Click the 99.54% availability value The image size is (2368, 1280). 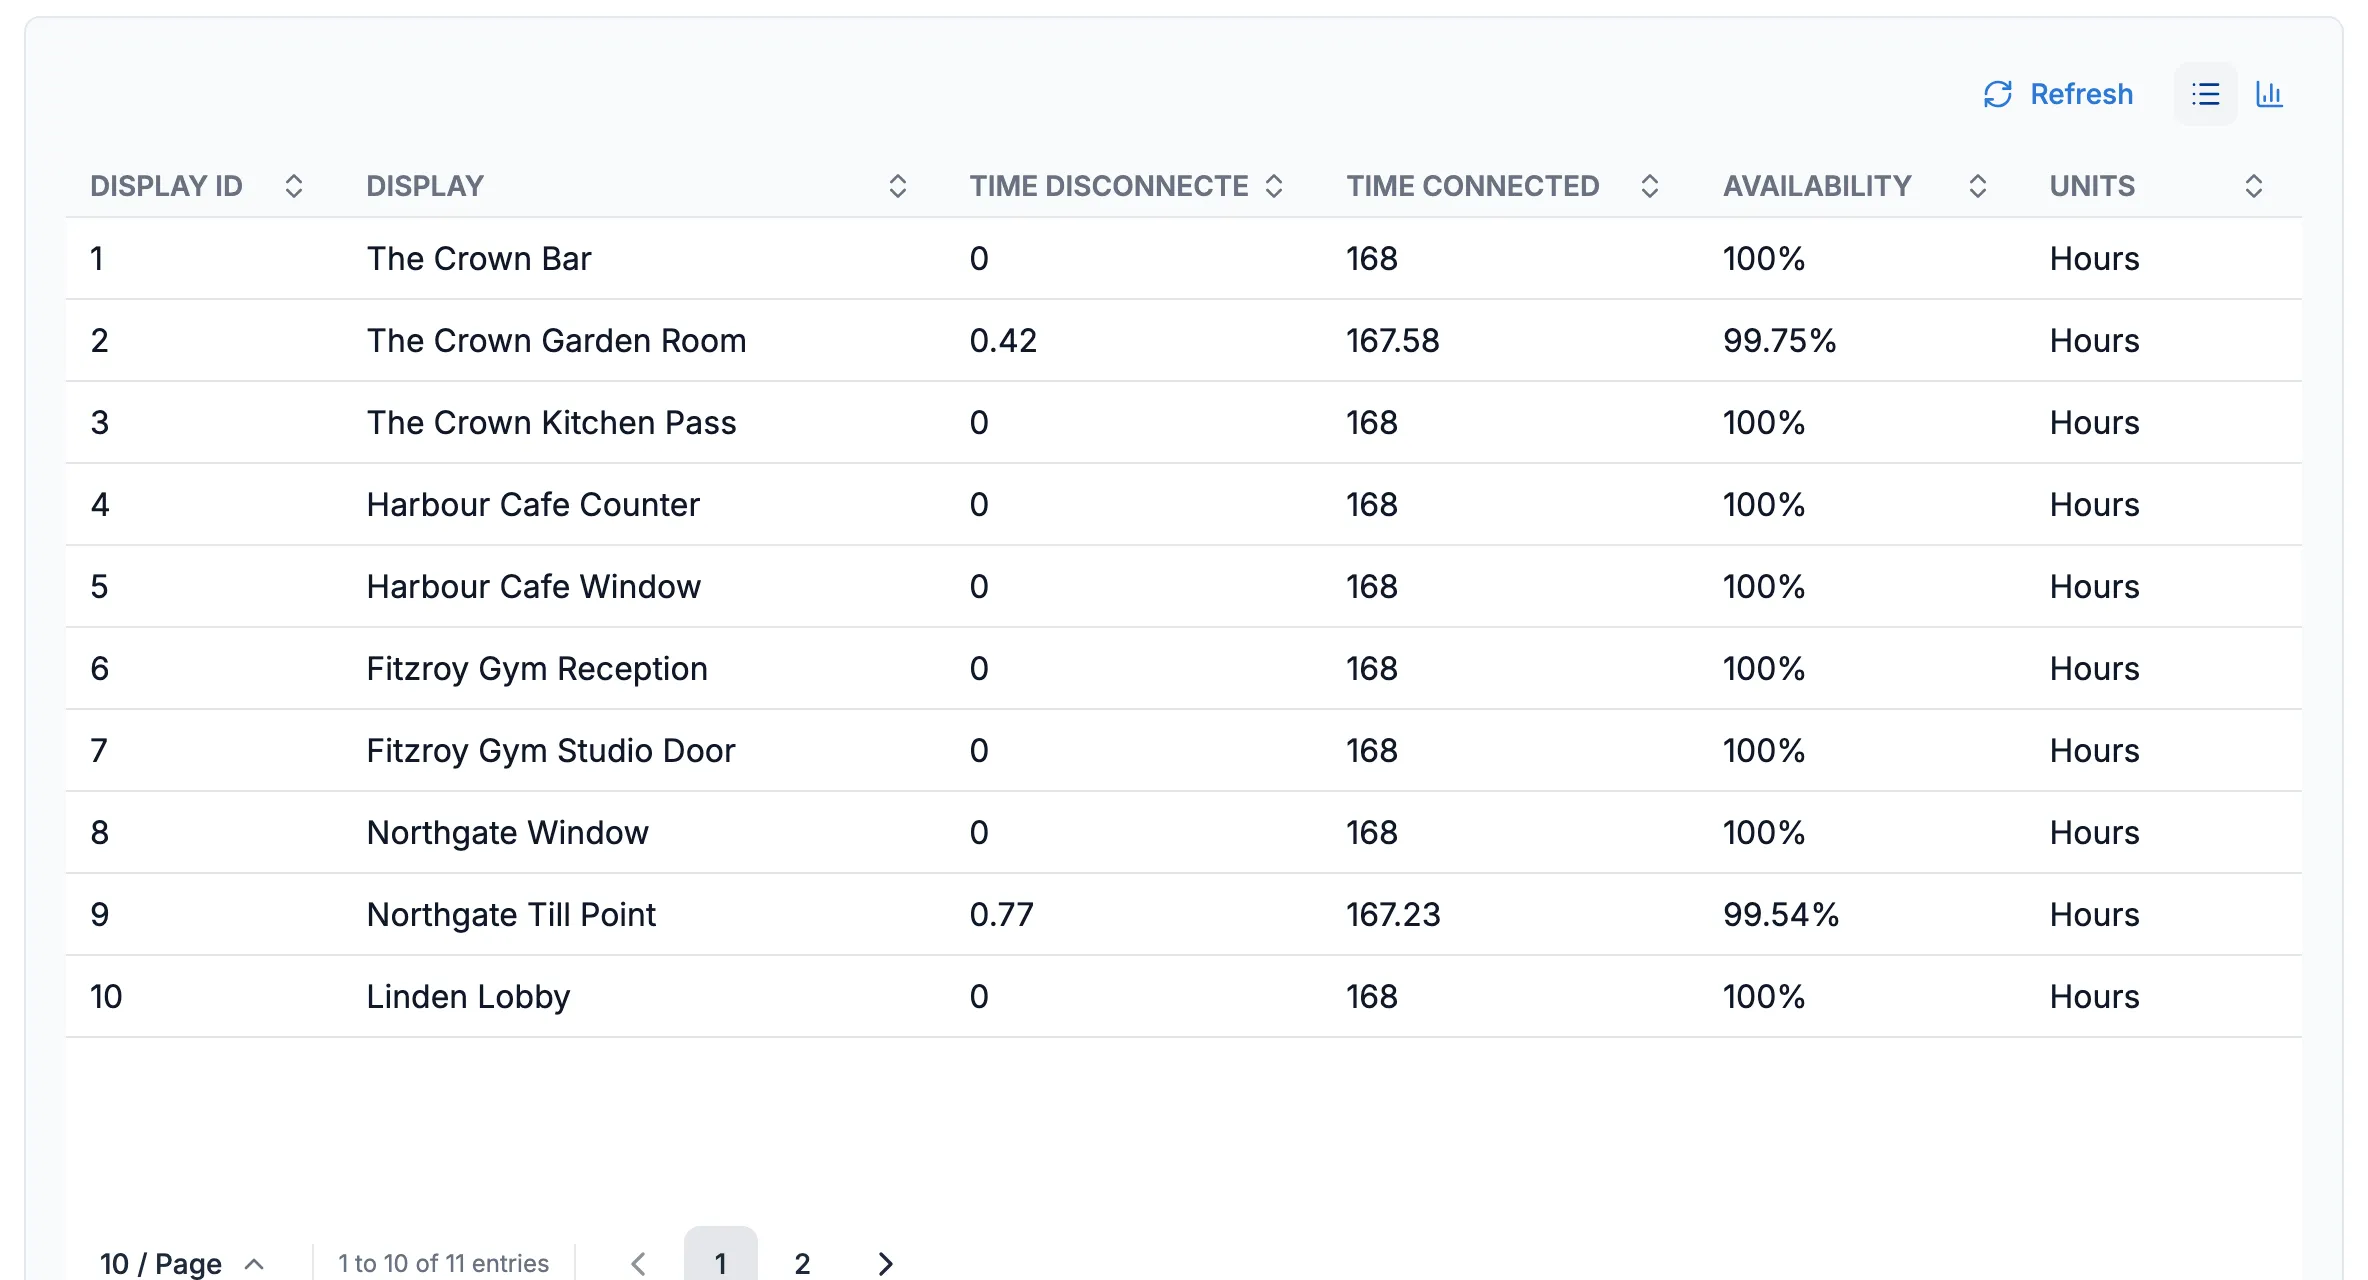(1780, 915)
